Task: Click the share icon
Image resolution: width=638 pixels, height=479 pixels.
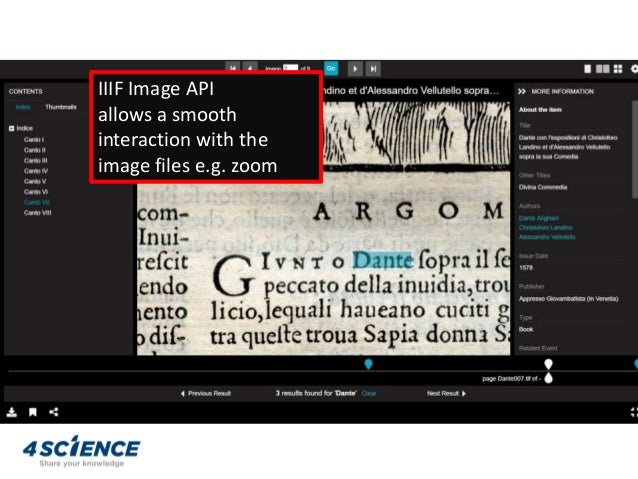Action: [x=54, y=412]
